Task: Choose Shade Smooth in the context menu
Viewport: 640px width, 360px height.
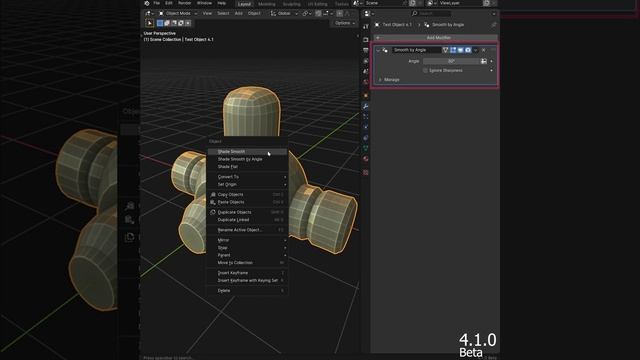Action: tap(247, 152)
